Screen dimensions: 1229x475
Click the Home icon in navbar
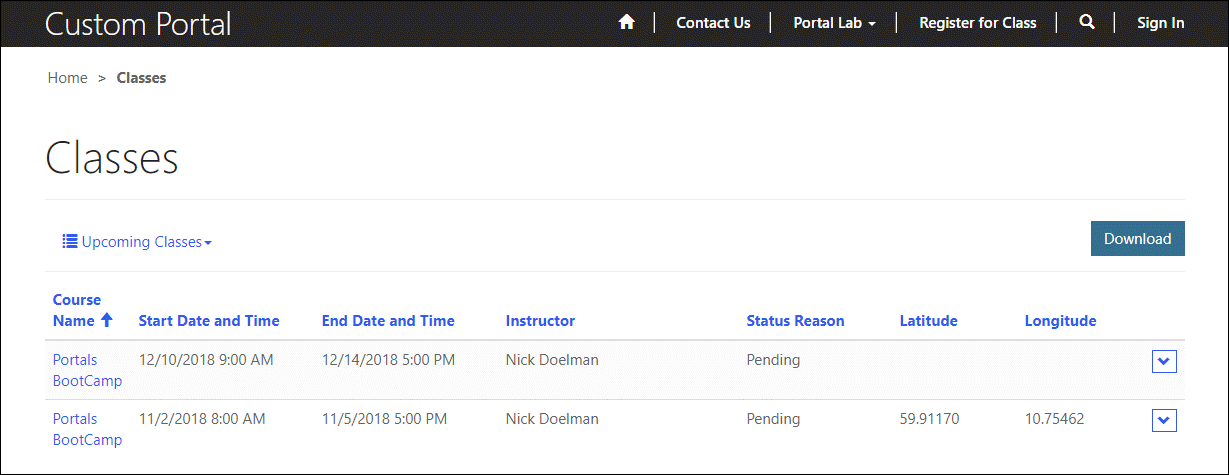[x=627, y=22]
